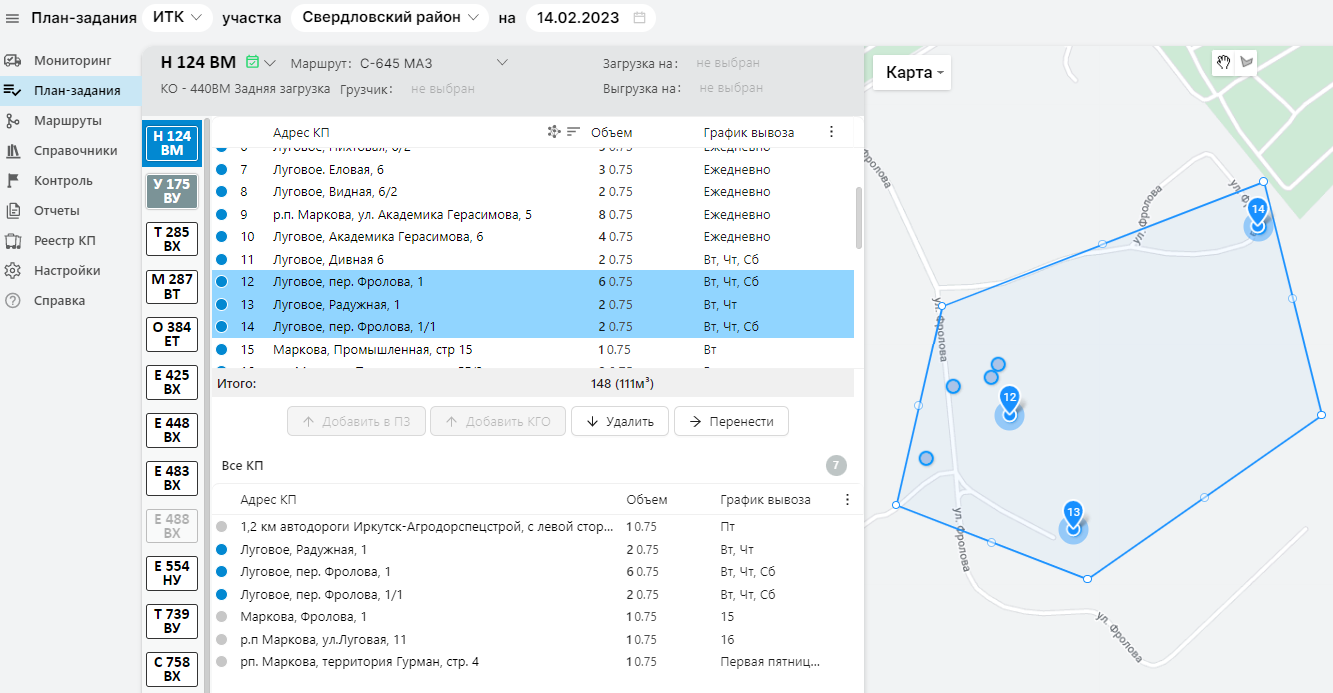Click the date field 14.02.2023
Screen dimensions: 1333x693
[x=578, y=18]
